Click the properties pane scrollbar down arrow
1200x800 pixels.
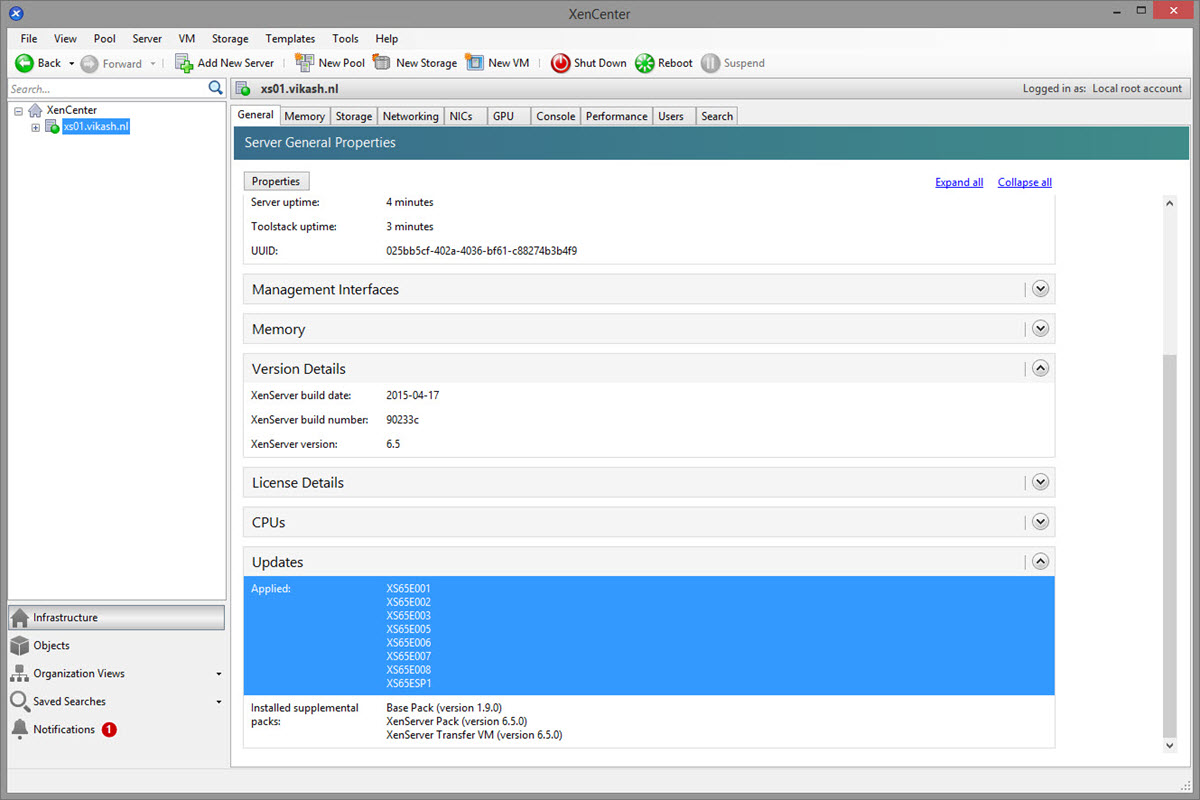tap(1170, 745)
